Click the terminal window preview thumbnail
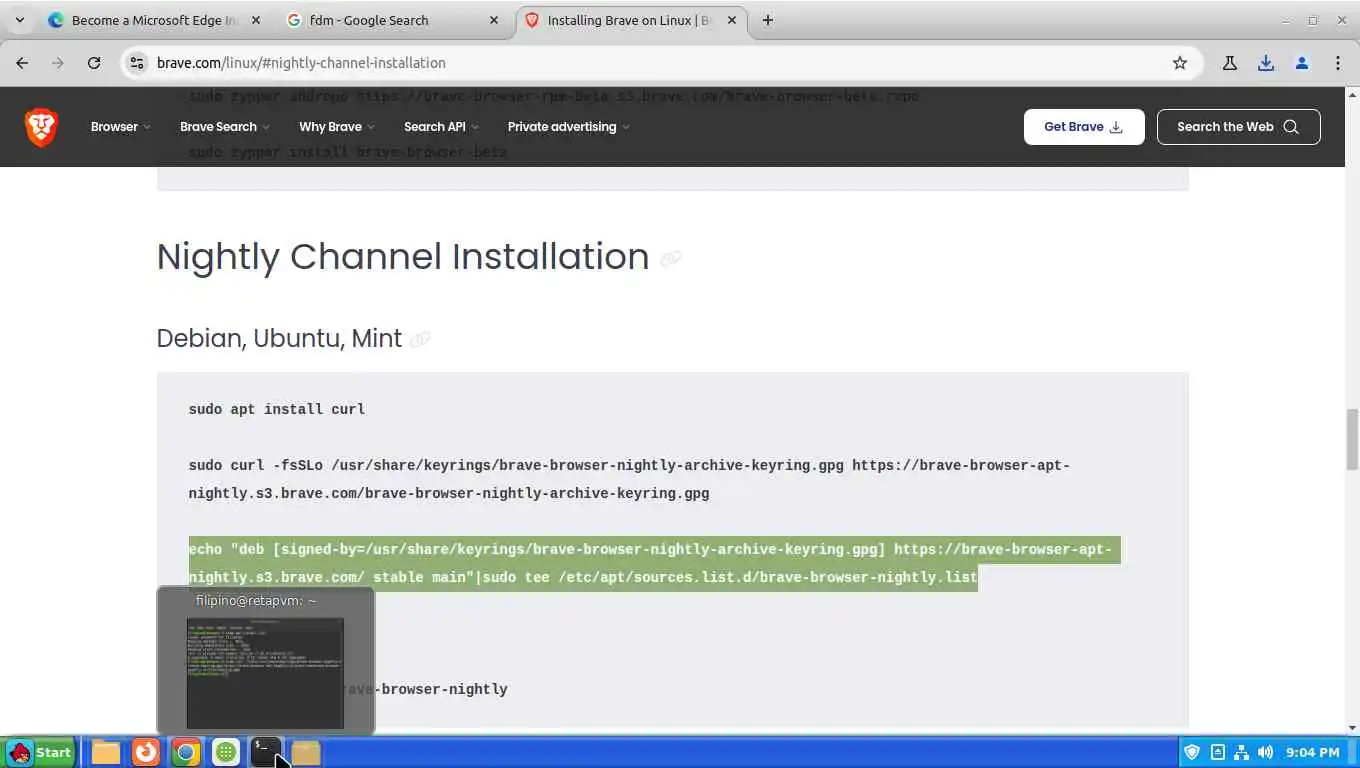Screen dimensions: 1360x768 [265, 673]
